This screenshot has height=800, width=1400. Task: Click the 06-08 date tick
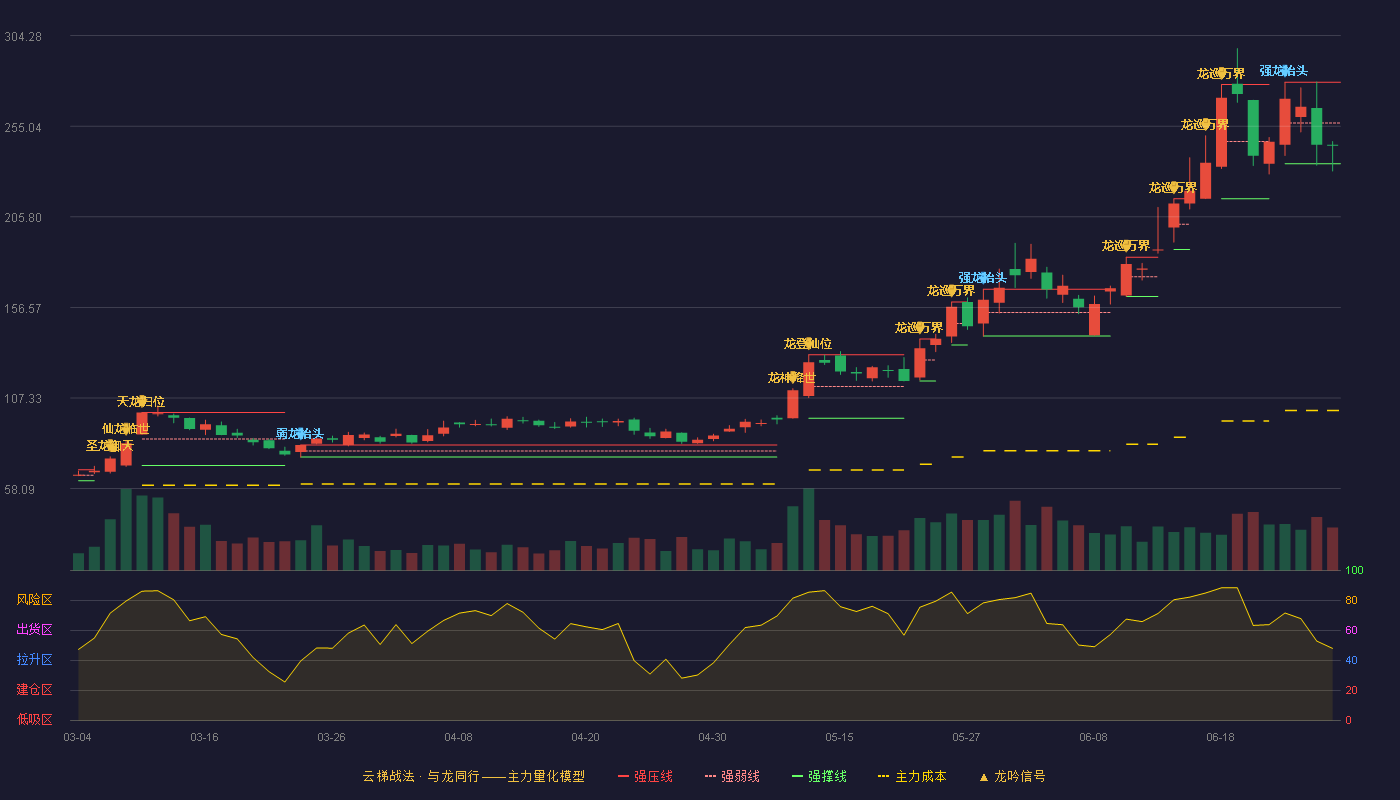(x=1093, y=737)
